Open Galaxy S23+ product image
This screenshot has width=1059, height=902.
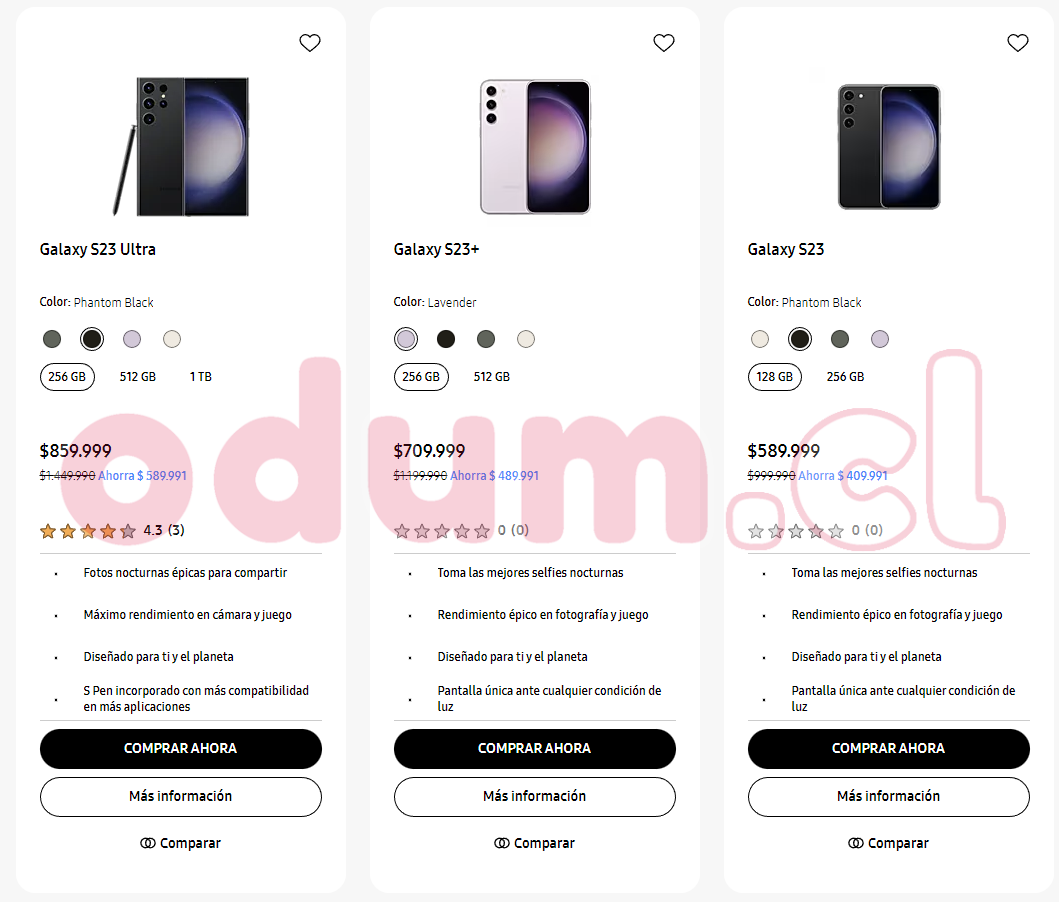(x=535, y=147)
